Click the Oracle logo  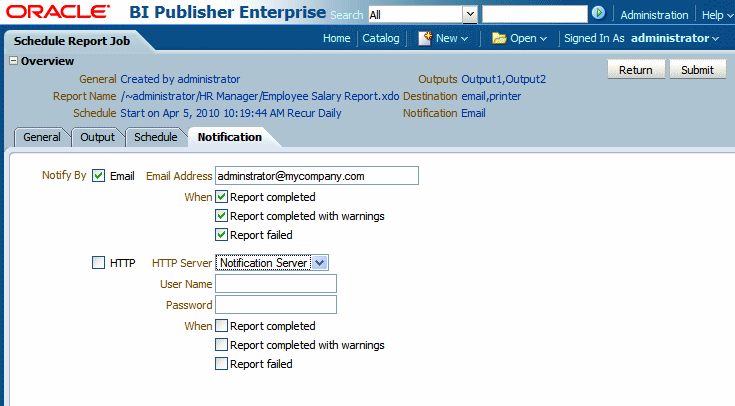[58, 12]
